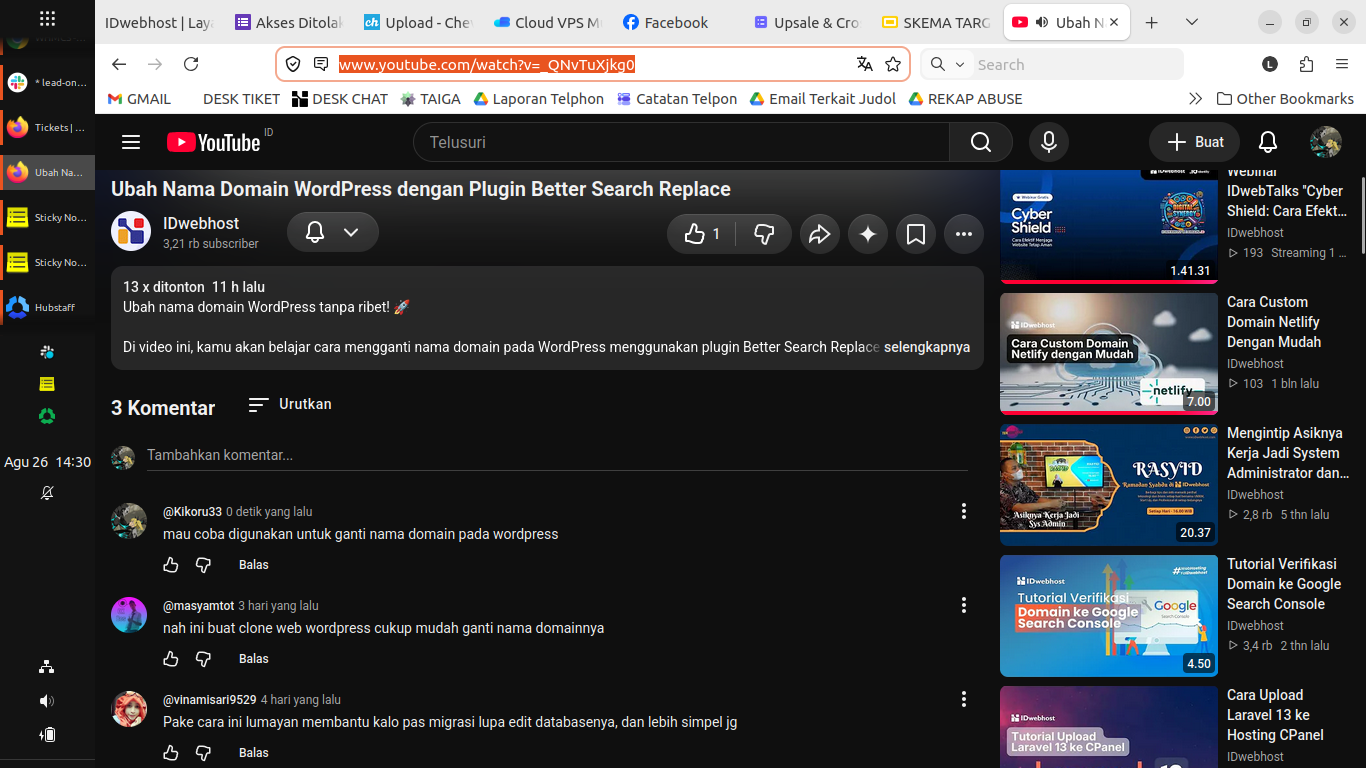Click the YouTube Telusuri search field
The height and width of the screenshot is (768, 1366).
(681, 142)
